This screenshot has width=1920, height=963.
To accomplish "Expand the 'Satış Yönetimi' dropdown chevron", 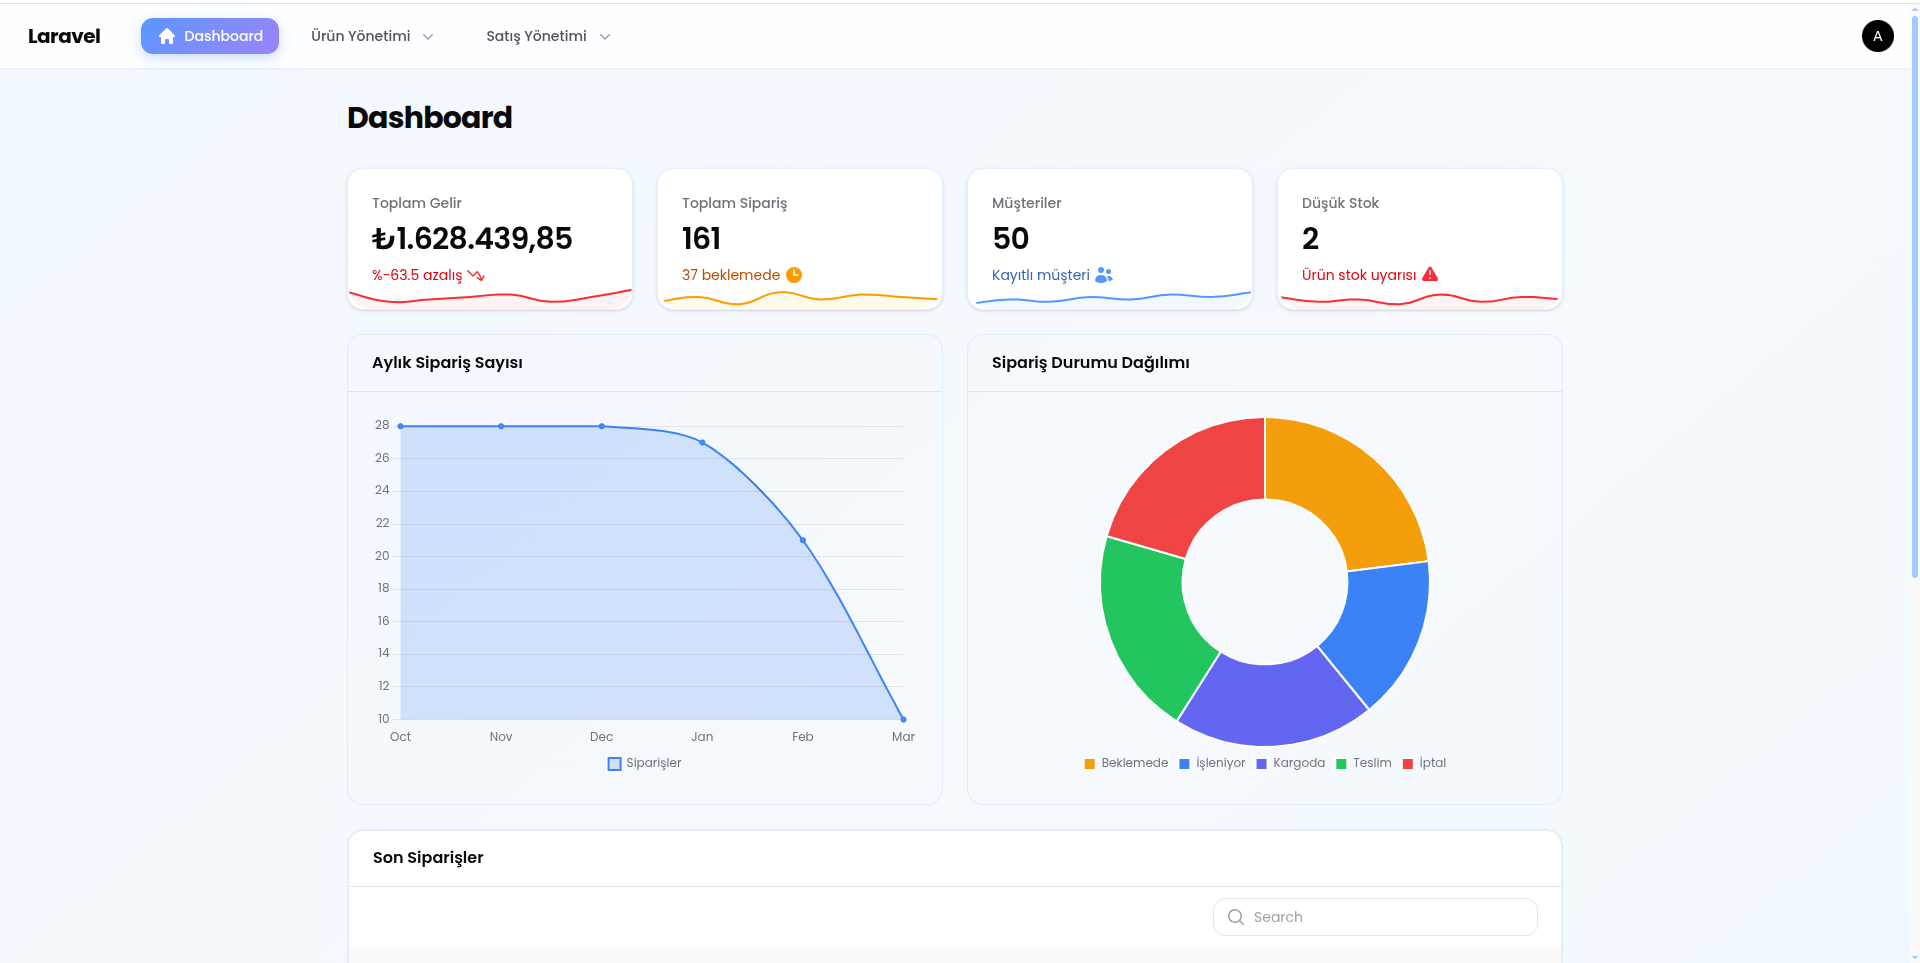I will (605, 37).
